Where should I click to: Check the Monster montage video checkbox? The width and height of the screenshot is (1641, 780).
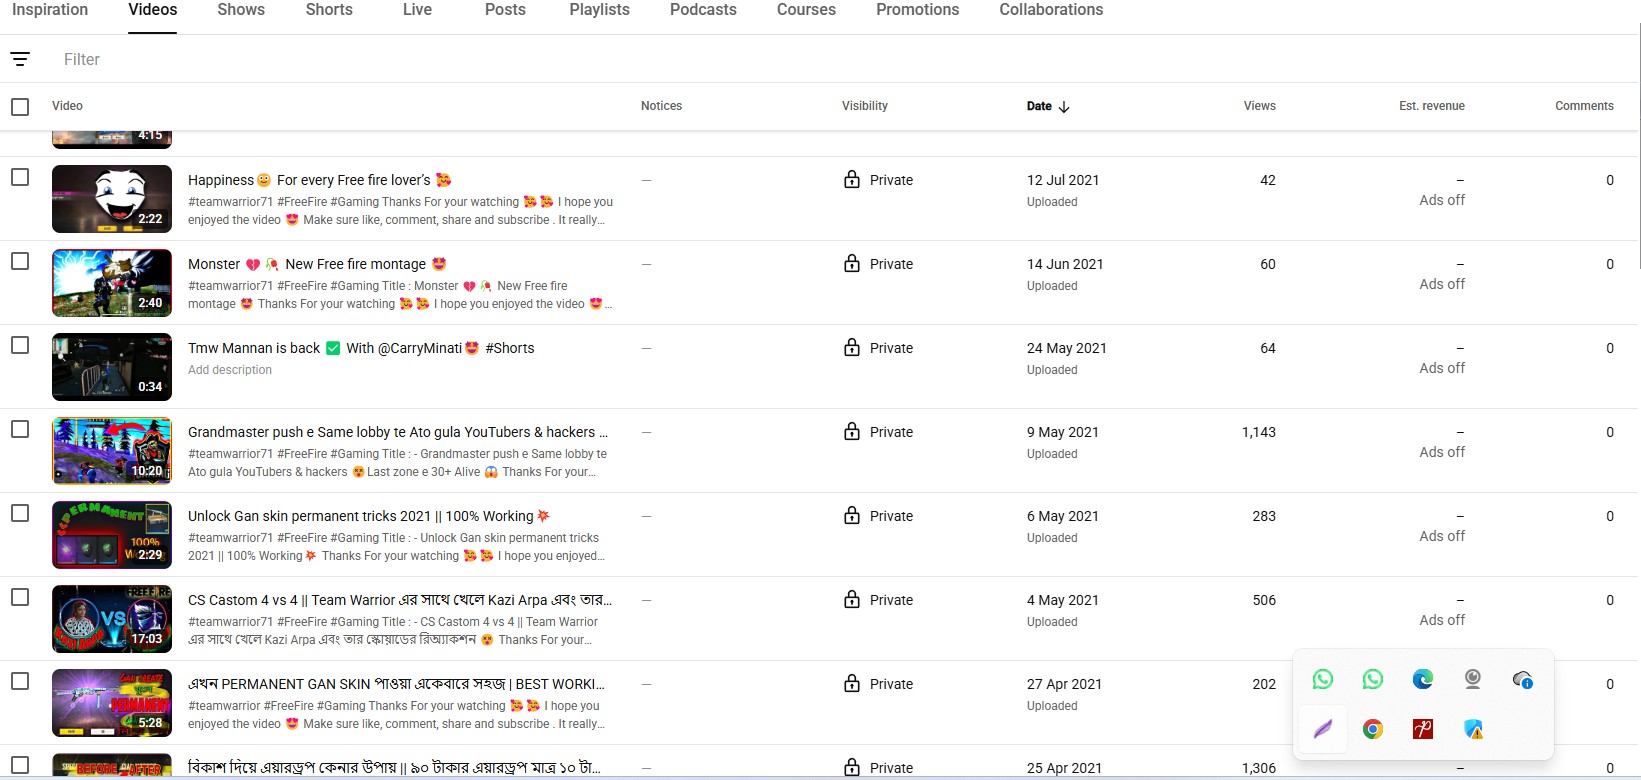pyautogui.click(x=20, y=261)
